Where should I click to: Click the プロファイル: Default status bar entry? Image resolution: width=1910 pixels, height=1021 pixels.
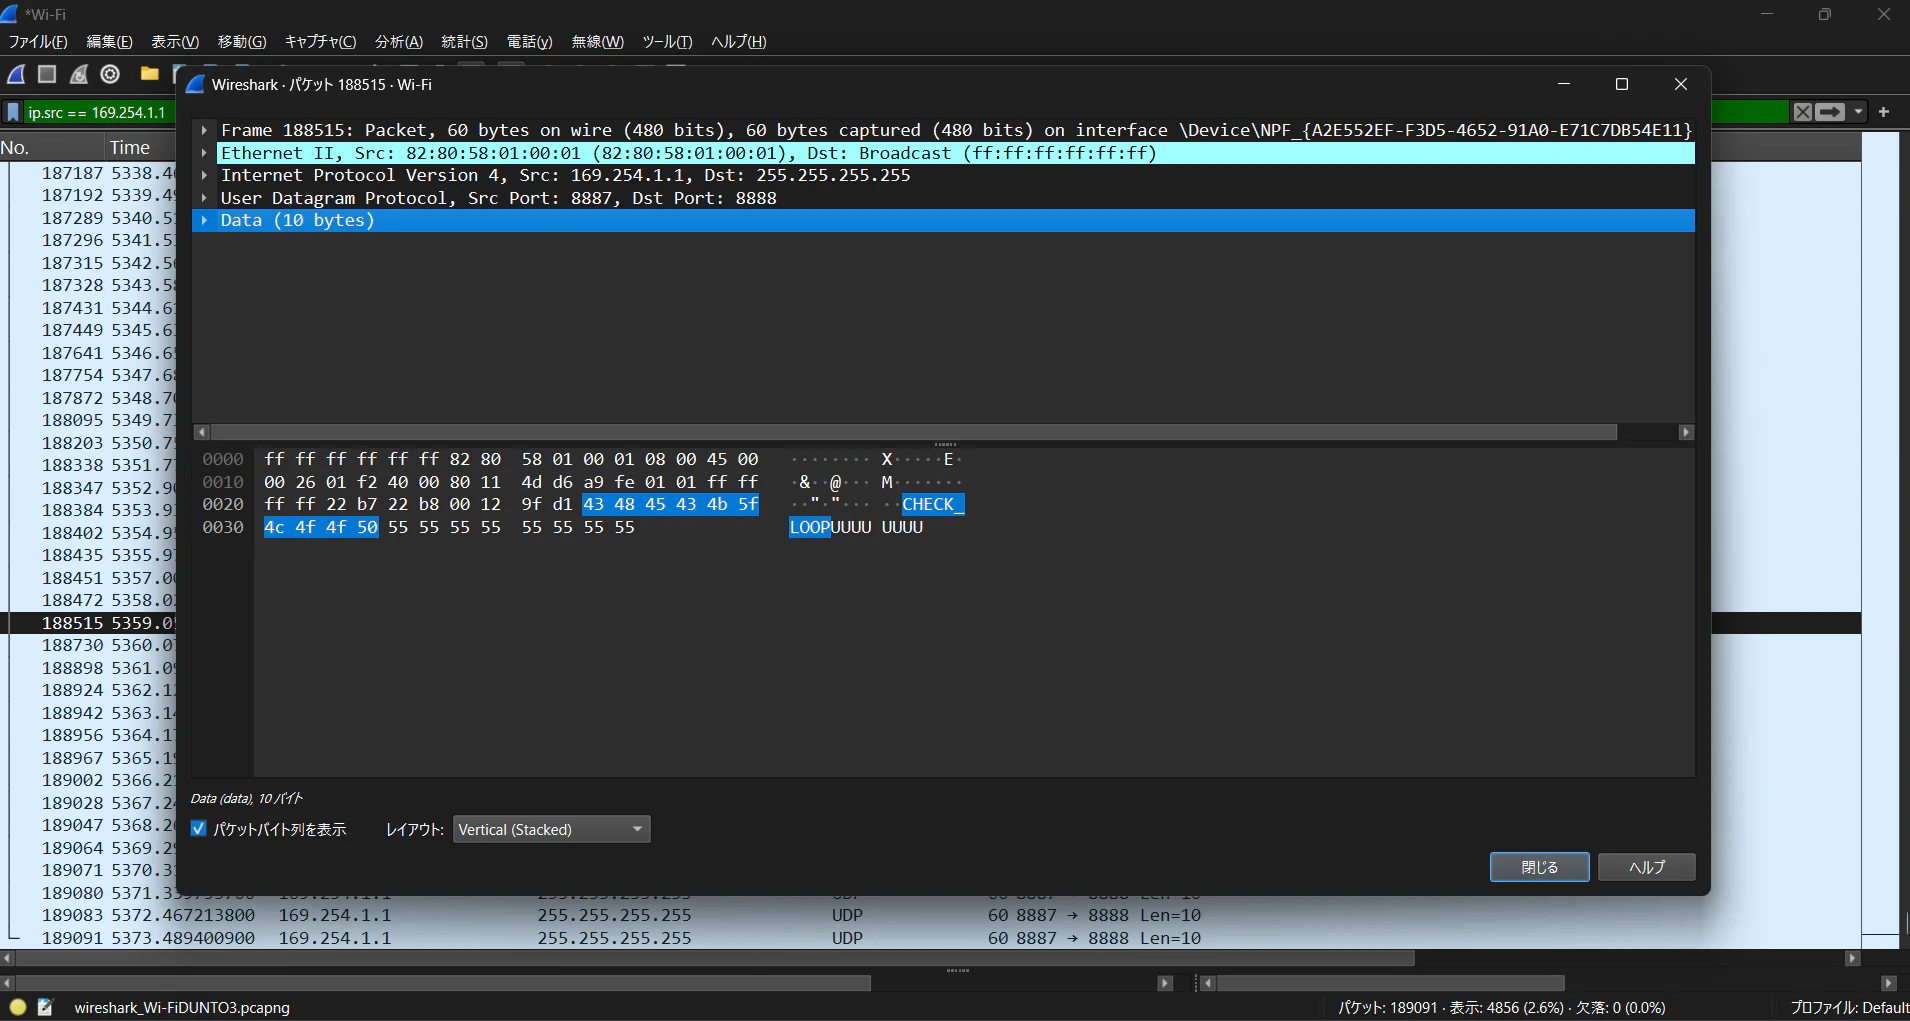1849,1007
